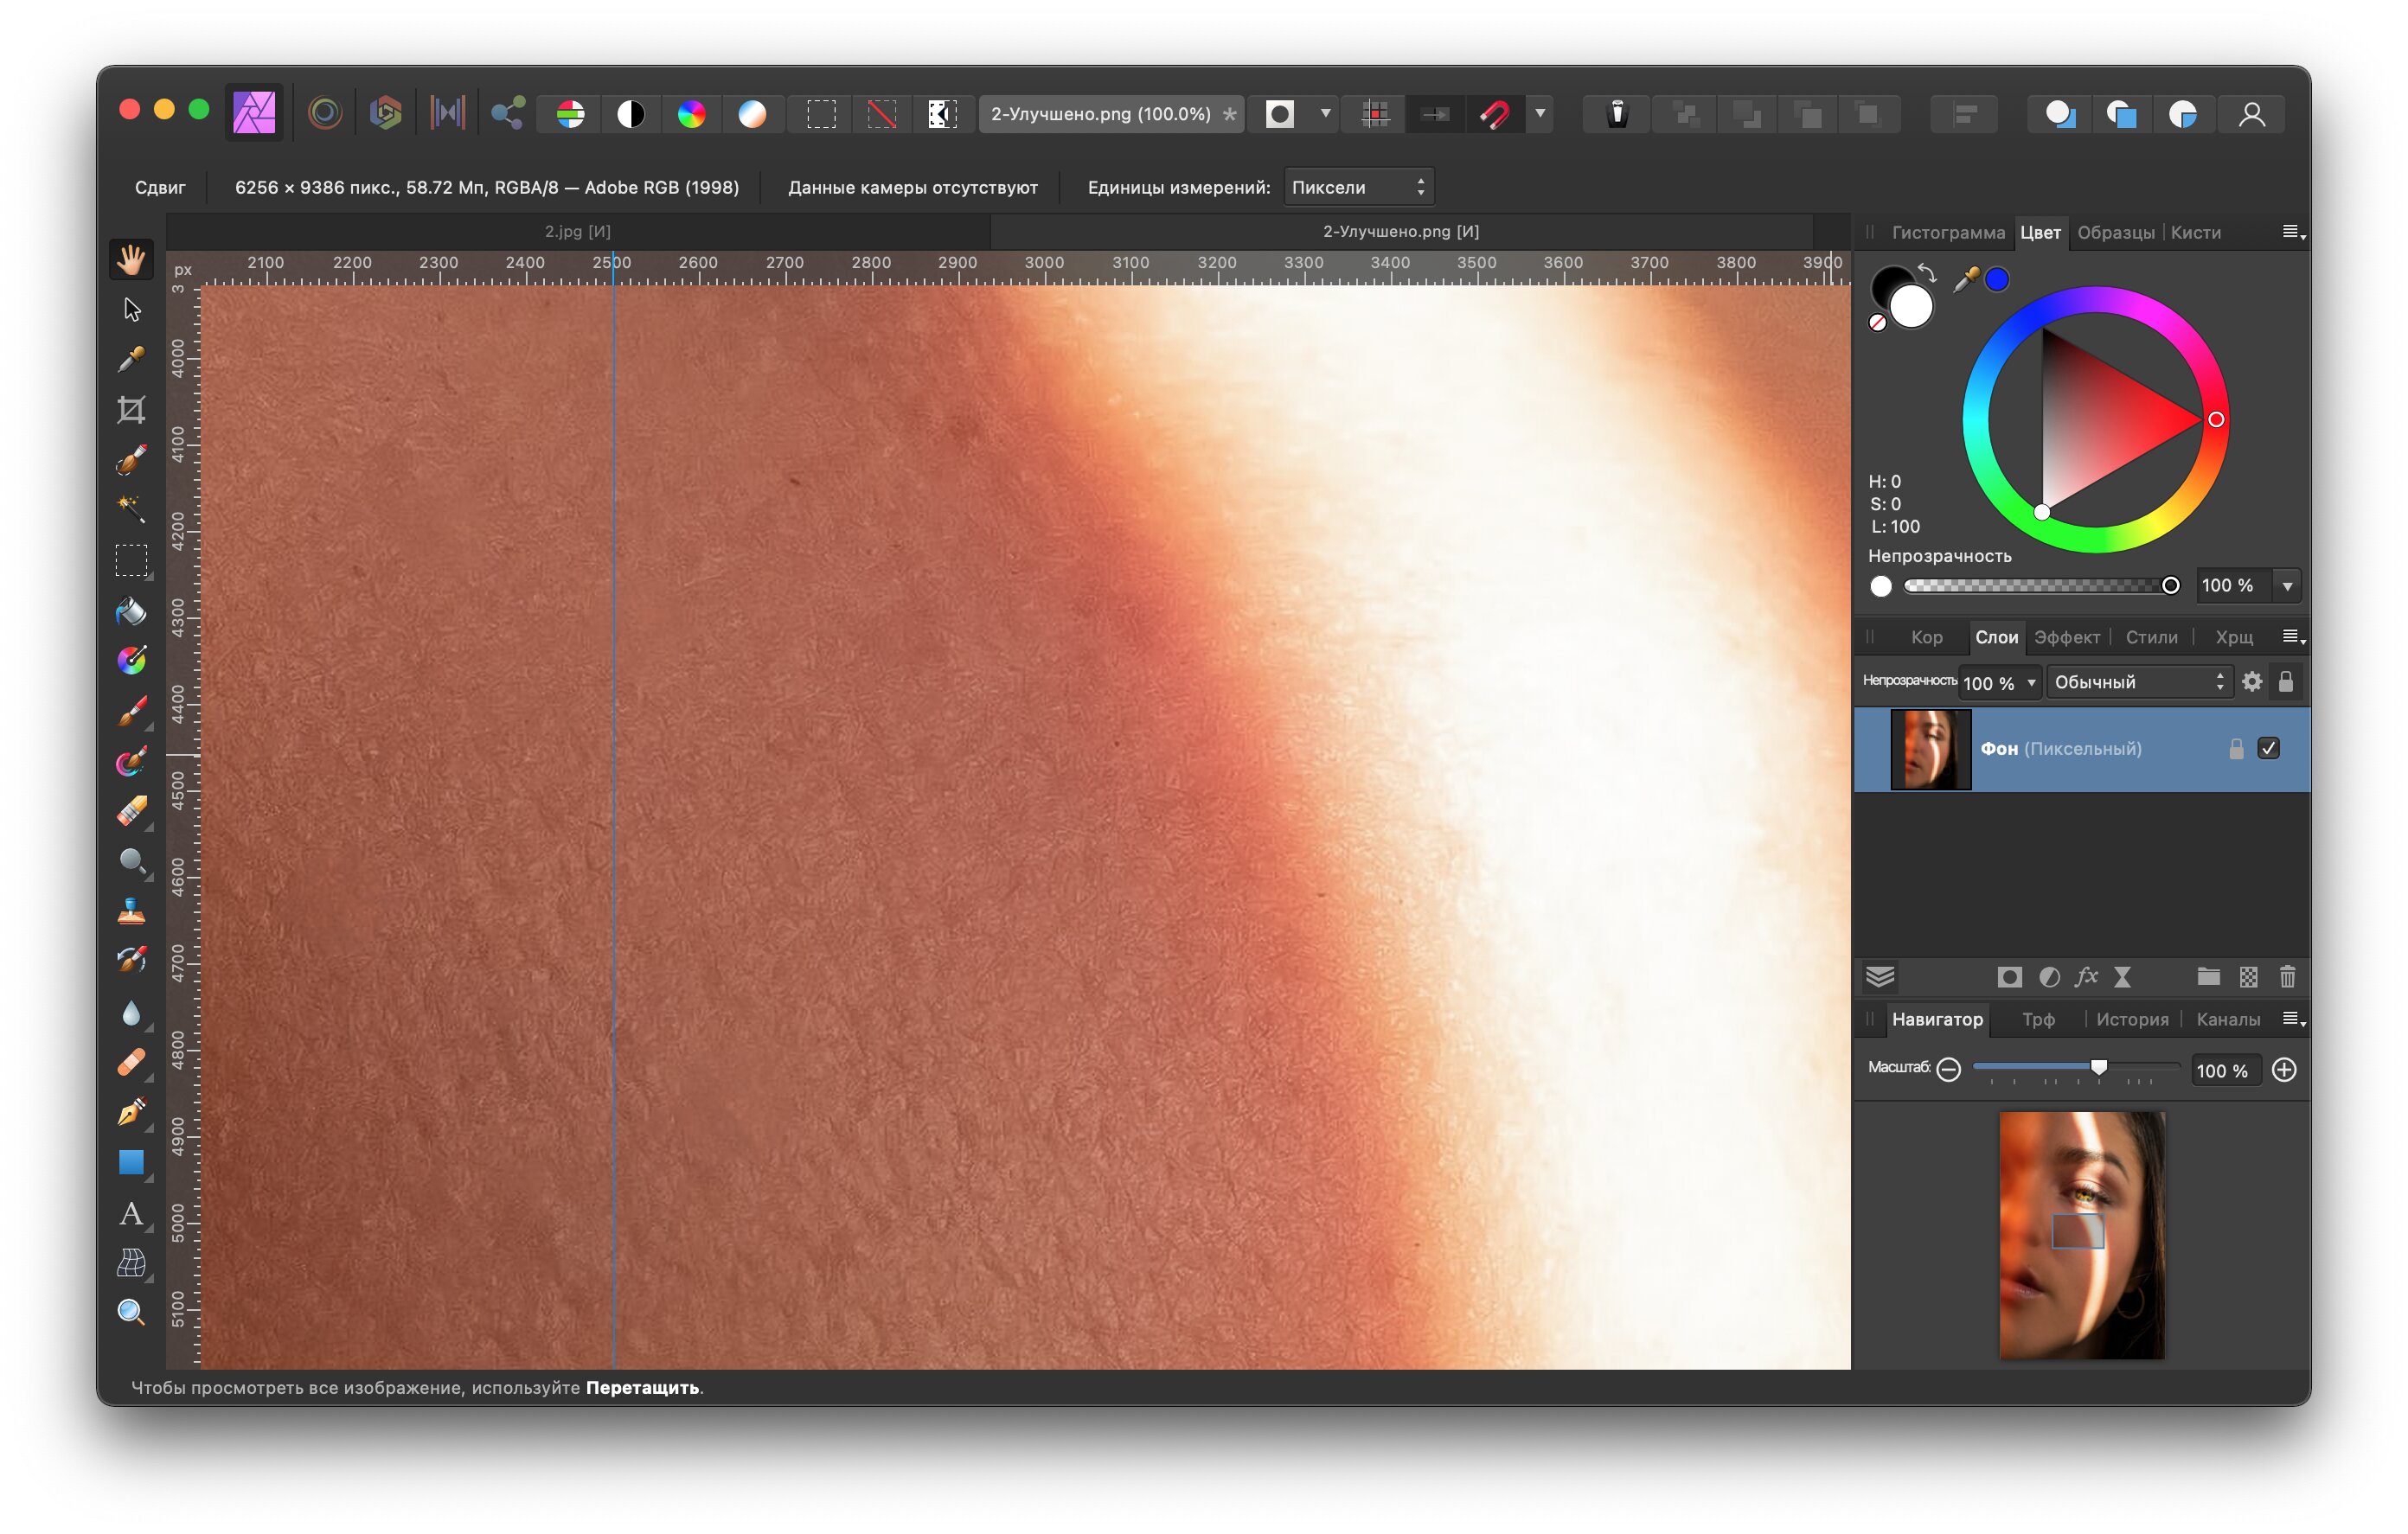
Task: Select the Color Picker eyedropper tool
Action: point(131,359)
